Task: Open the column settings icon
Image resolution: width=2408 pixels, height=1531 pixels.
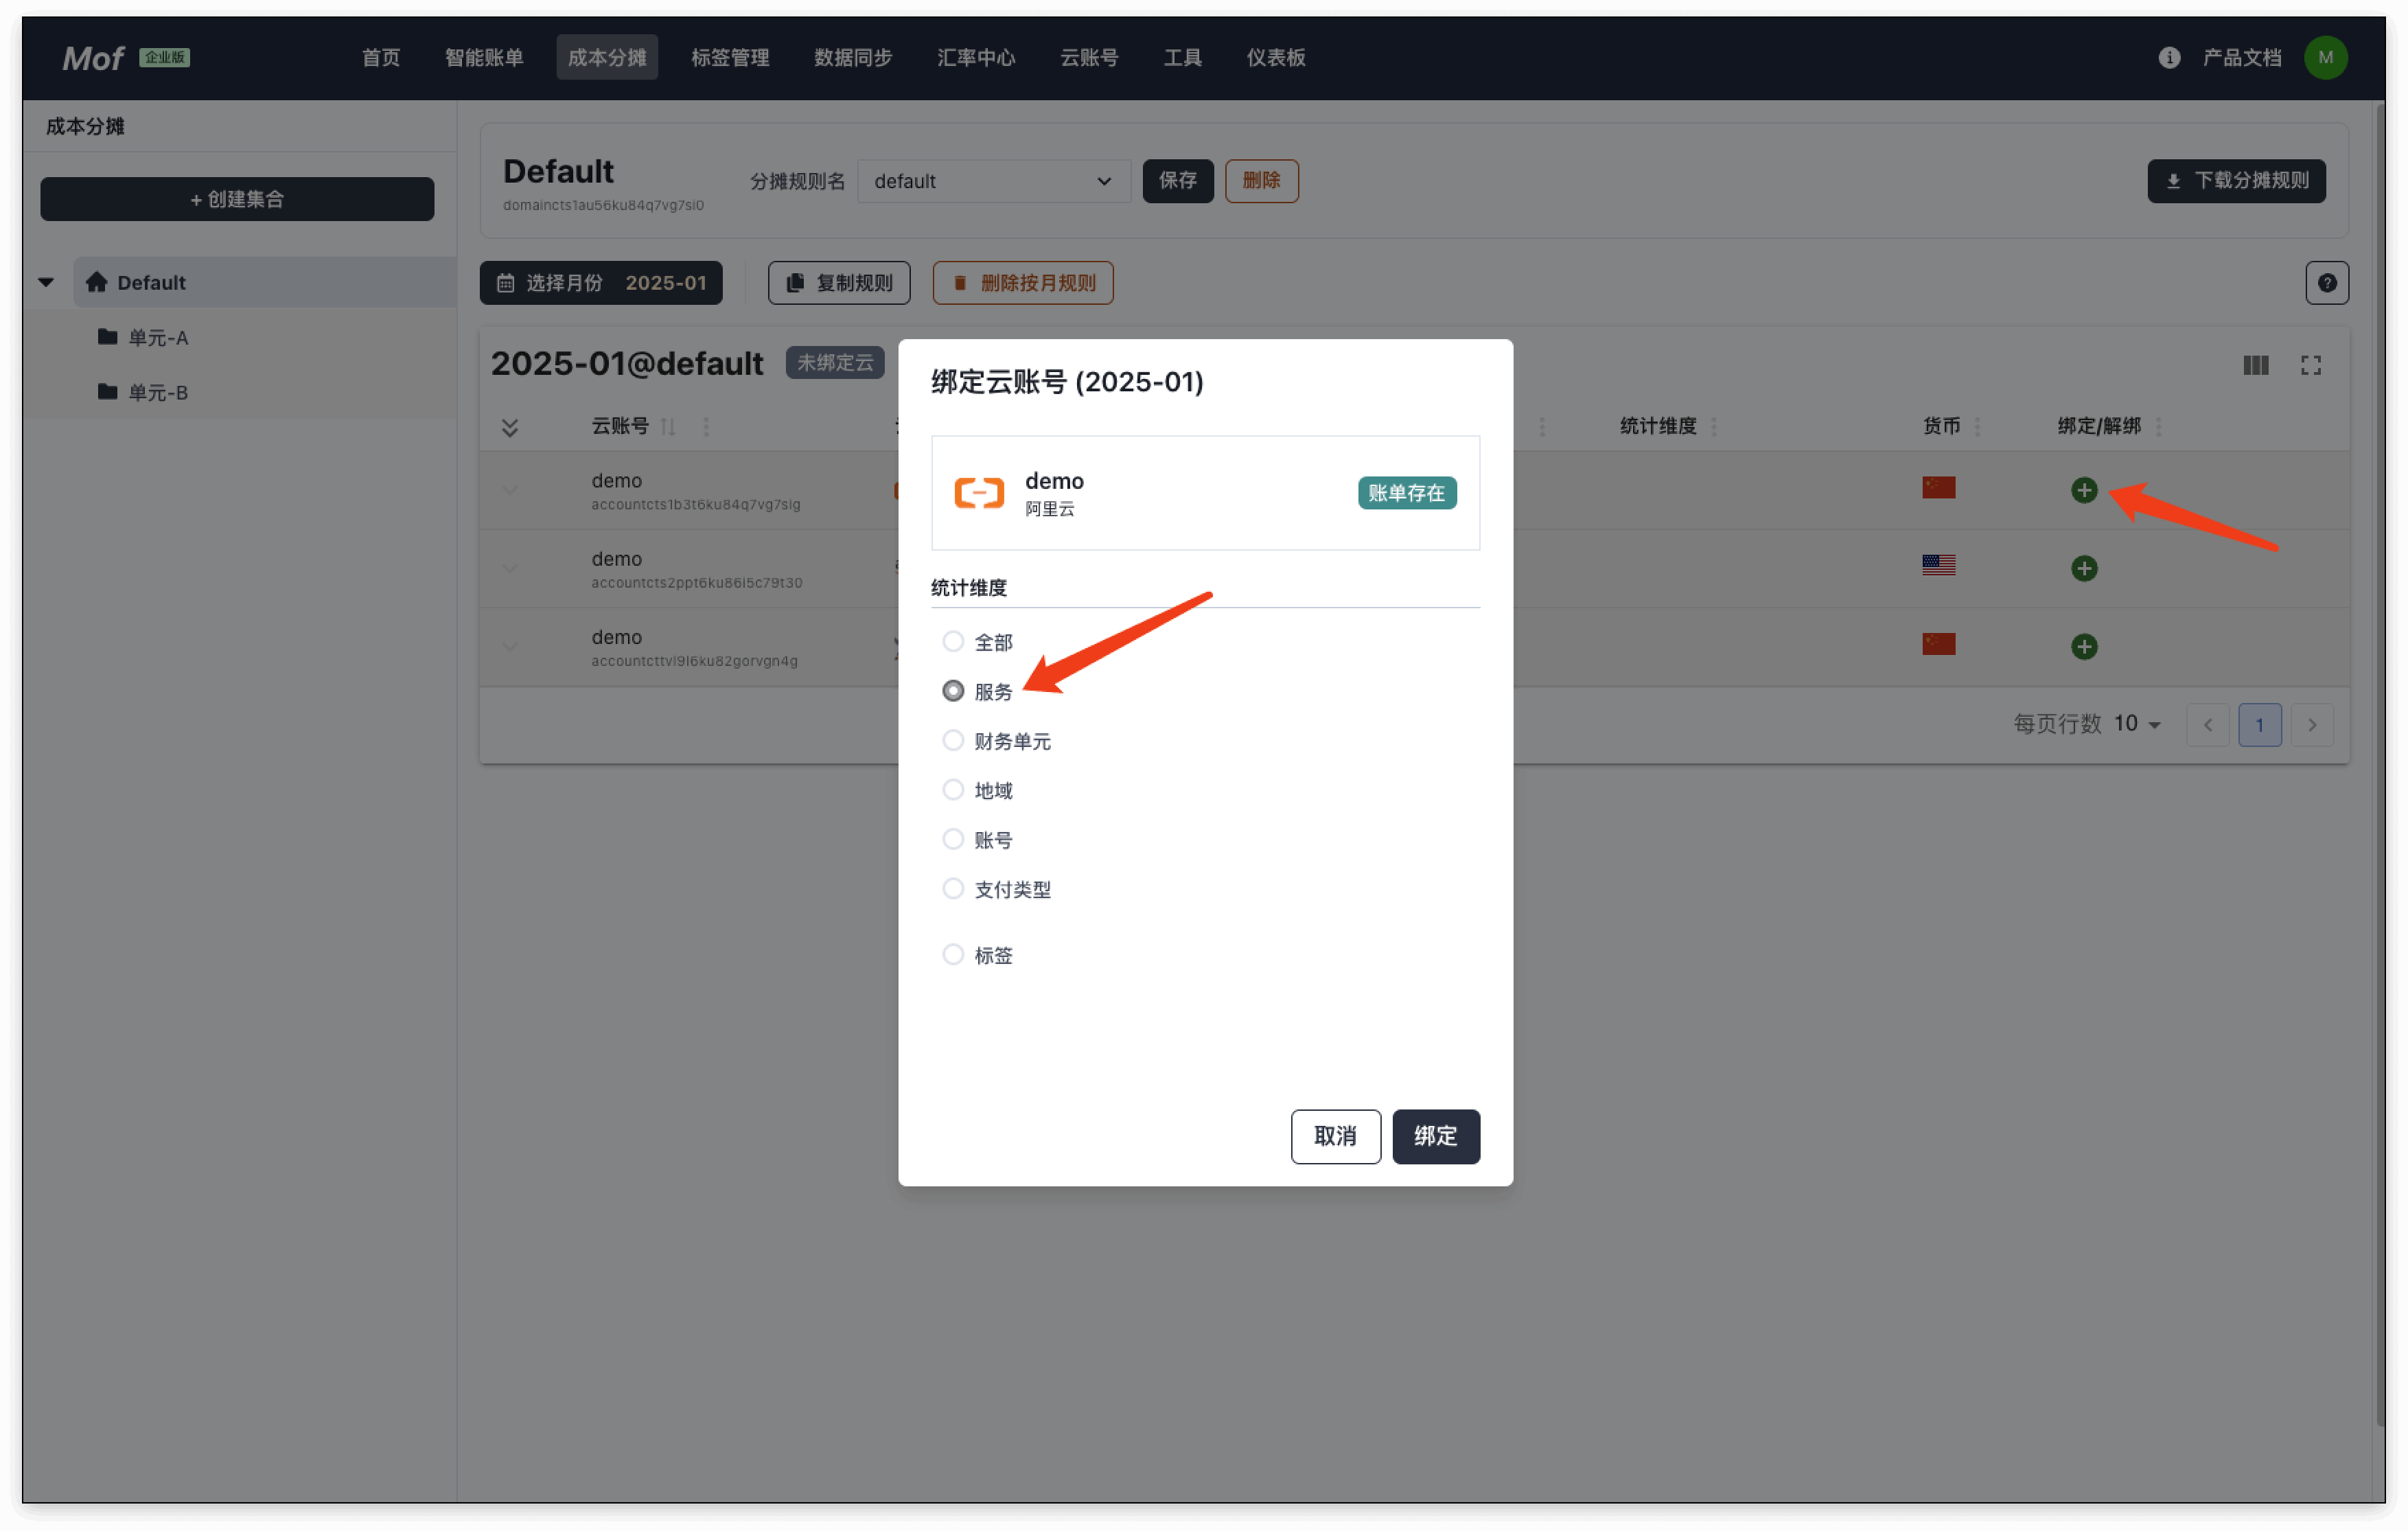Action: 2255,366
